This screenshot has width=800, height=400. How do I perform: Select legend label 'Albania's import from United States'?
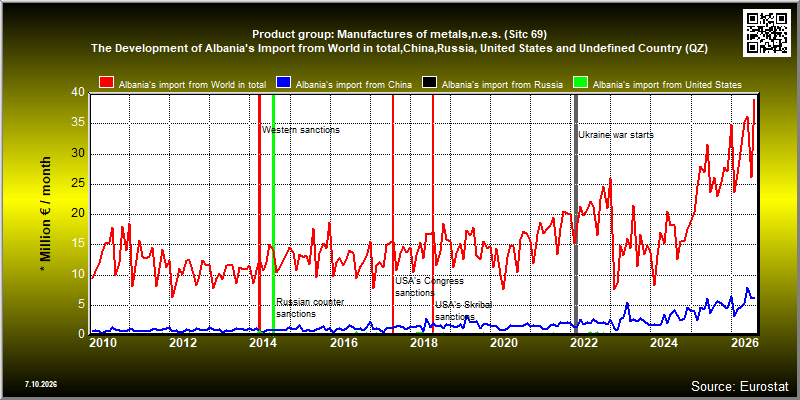[667, 85]
